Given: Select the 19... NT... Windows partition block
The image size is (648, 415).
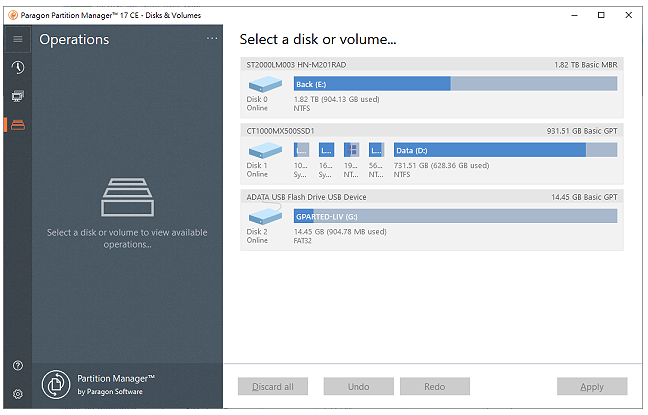Looking at the screenshot, I should (351, 150).
